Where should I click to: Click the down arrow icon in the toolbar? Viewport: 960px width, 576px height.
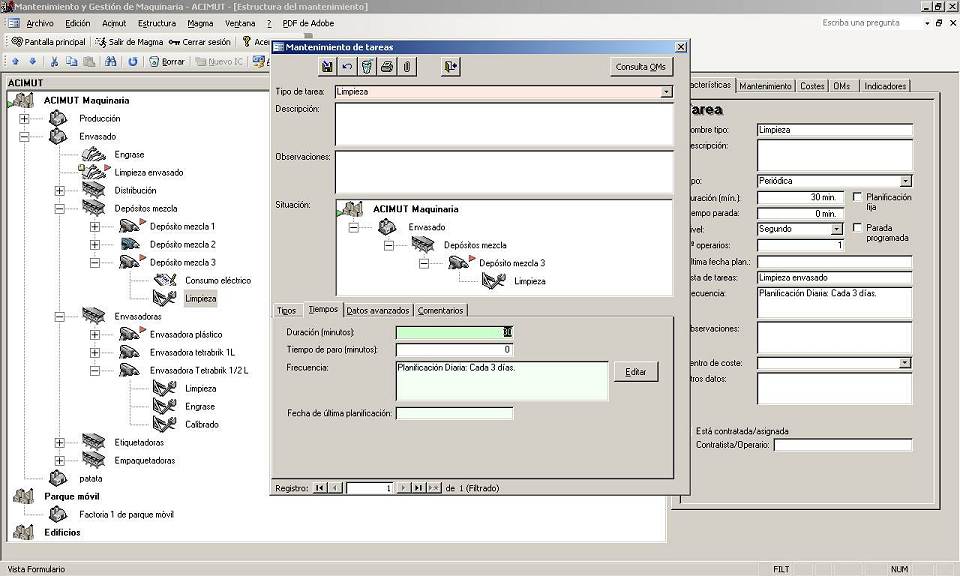coord(33,61)
